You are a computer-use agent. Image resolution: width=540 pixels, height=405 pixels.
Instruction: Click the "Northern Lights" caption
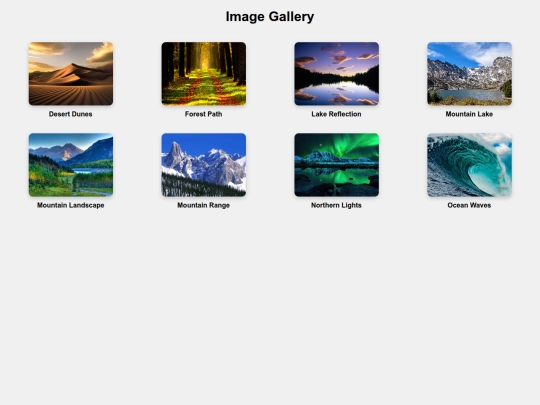click(x=336, y=205)
